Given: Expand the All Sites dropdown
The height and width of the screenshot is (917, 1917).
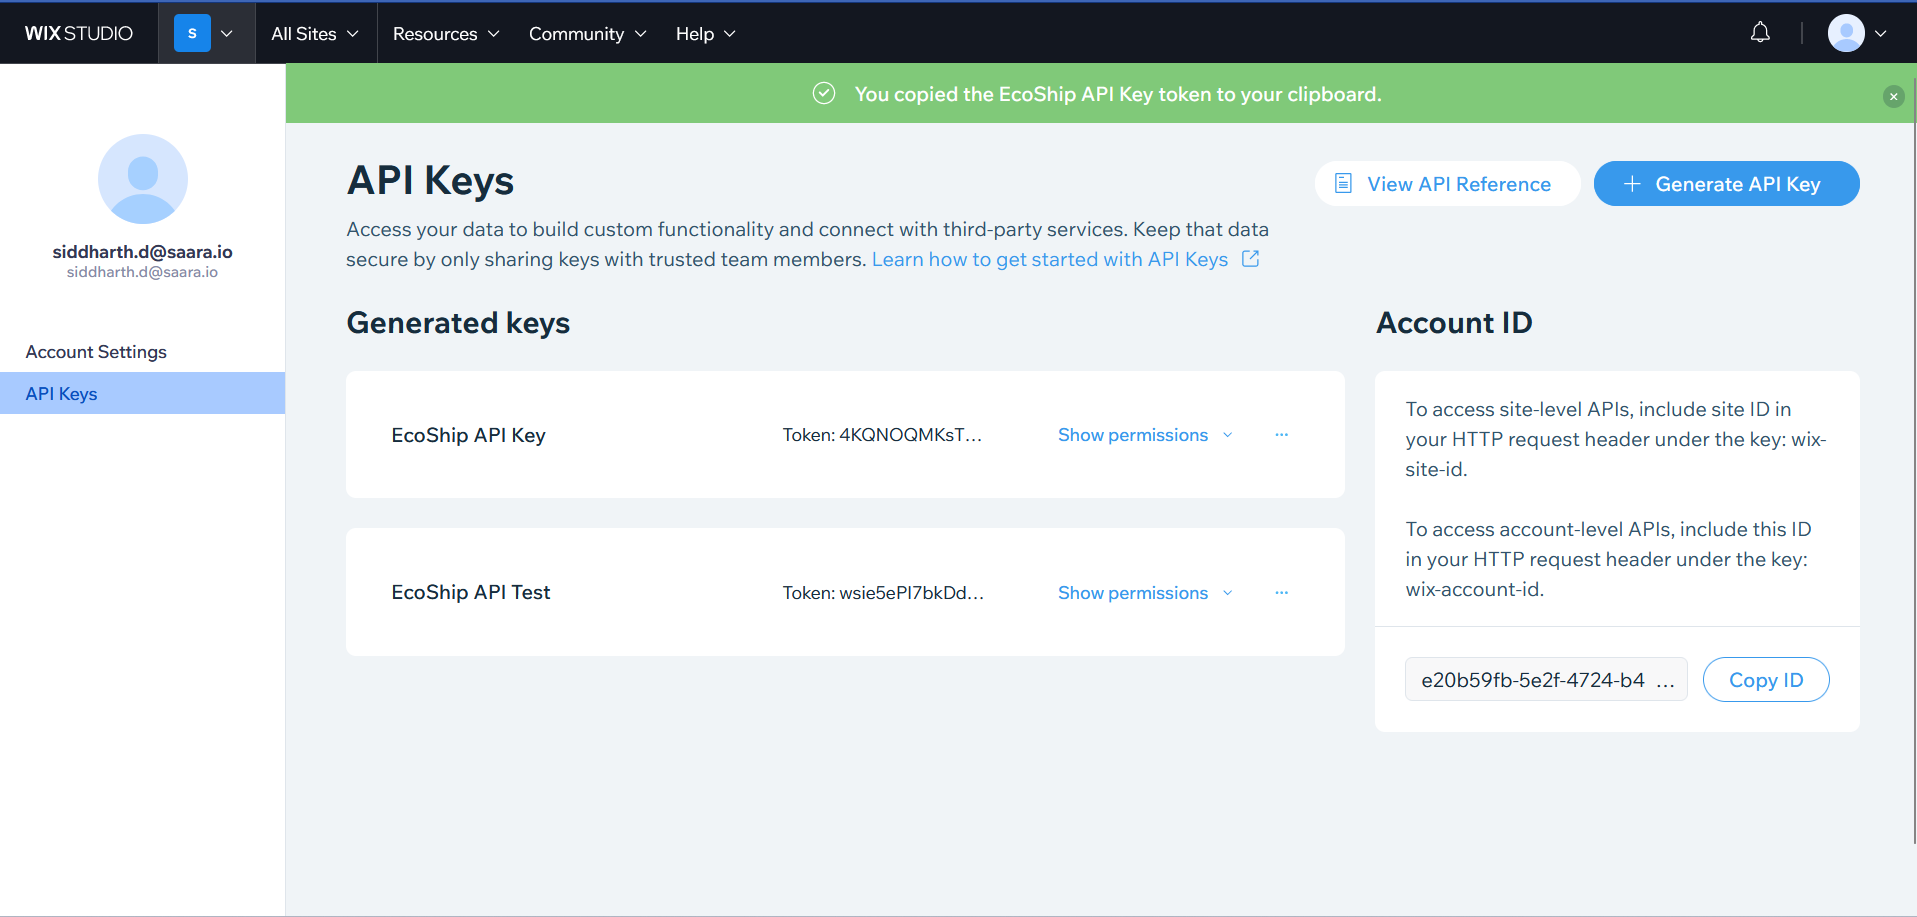Looking at the screenshot, I should [x=314, y=33].
